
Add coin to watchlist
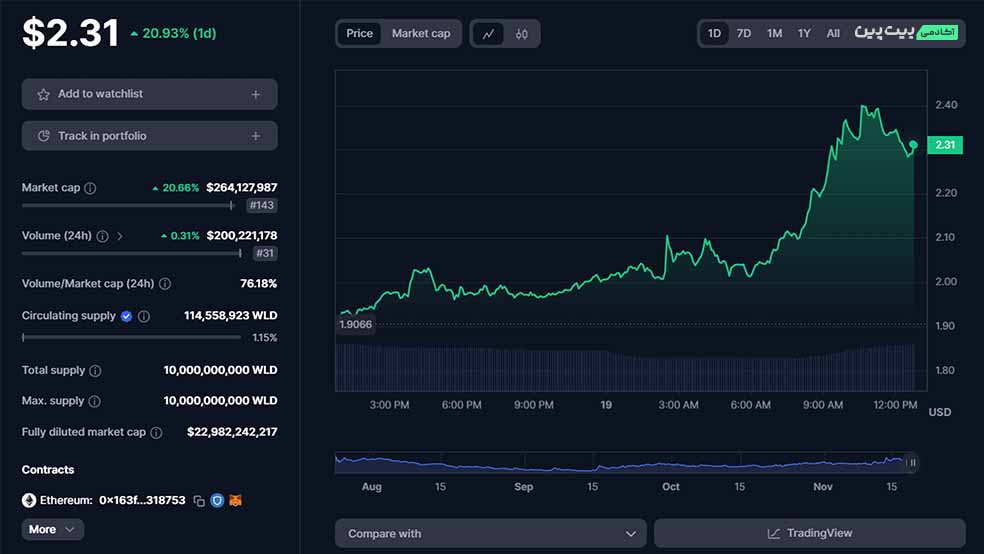[x=149, y=94]
